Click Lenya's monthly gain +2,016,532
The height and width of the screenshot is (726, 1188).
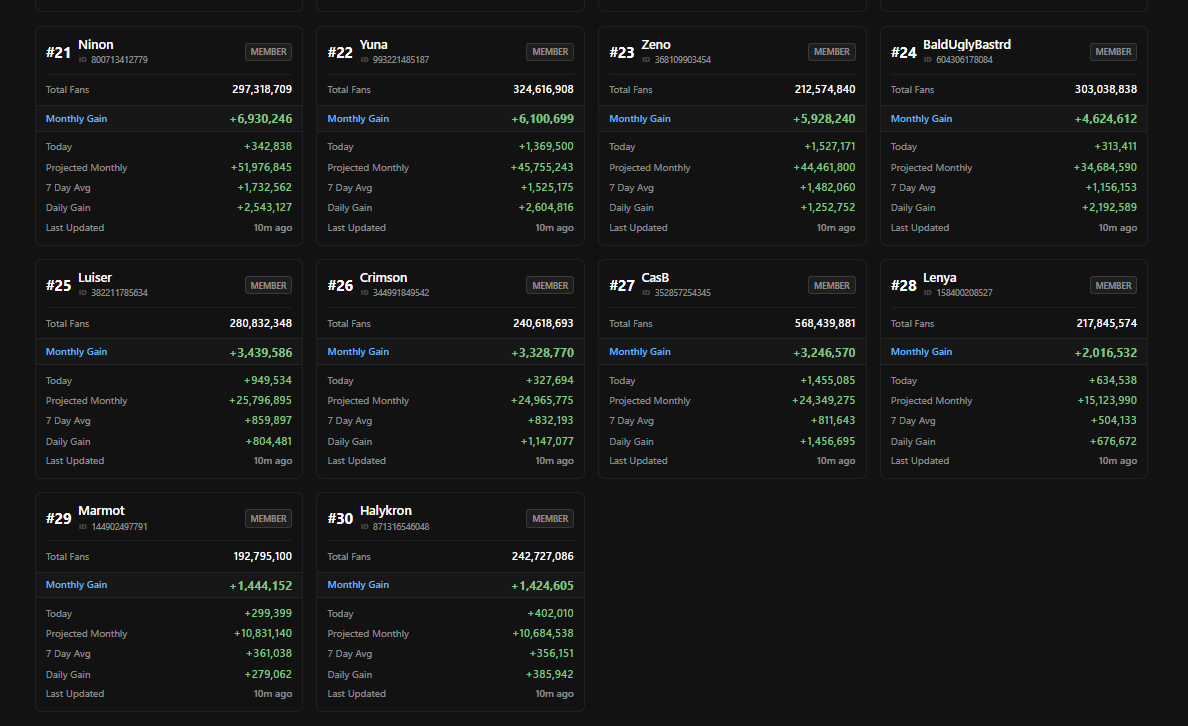[1105, 352]
